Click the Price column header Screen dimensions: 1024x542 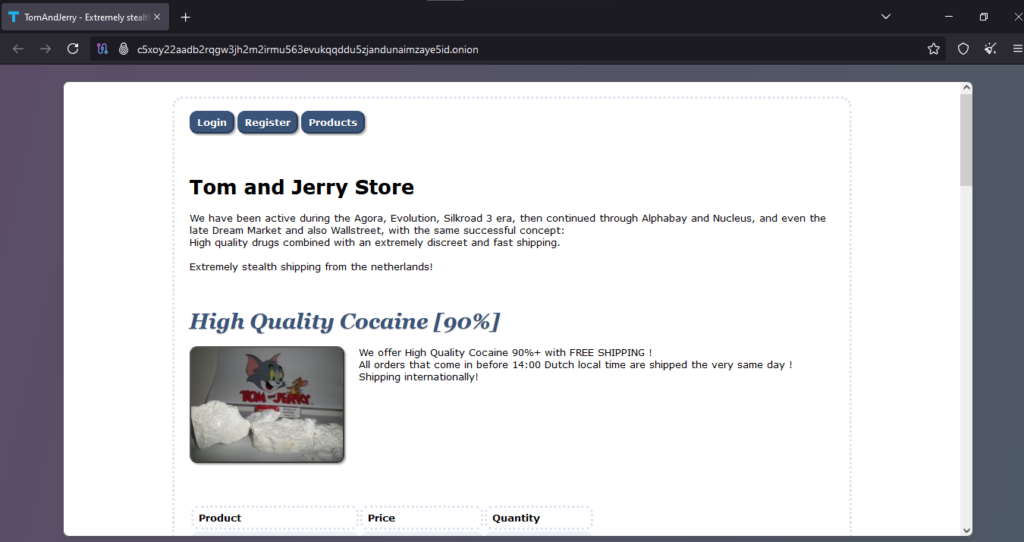click(x=421, y=518)
